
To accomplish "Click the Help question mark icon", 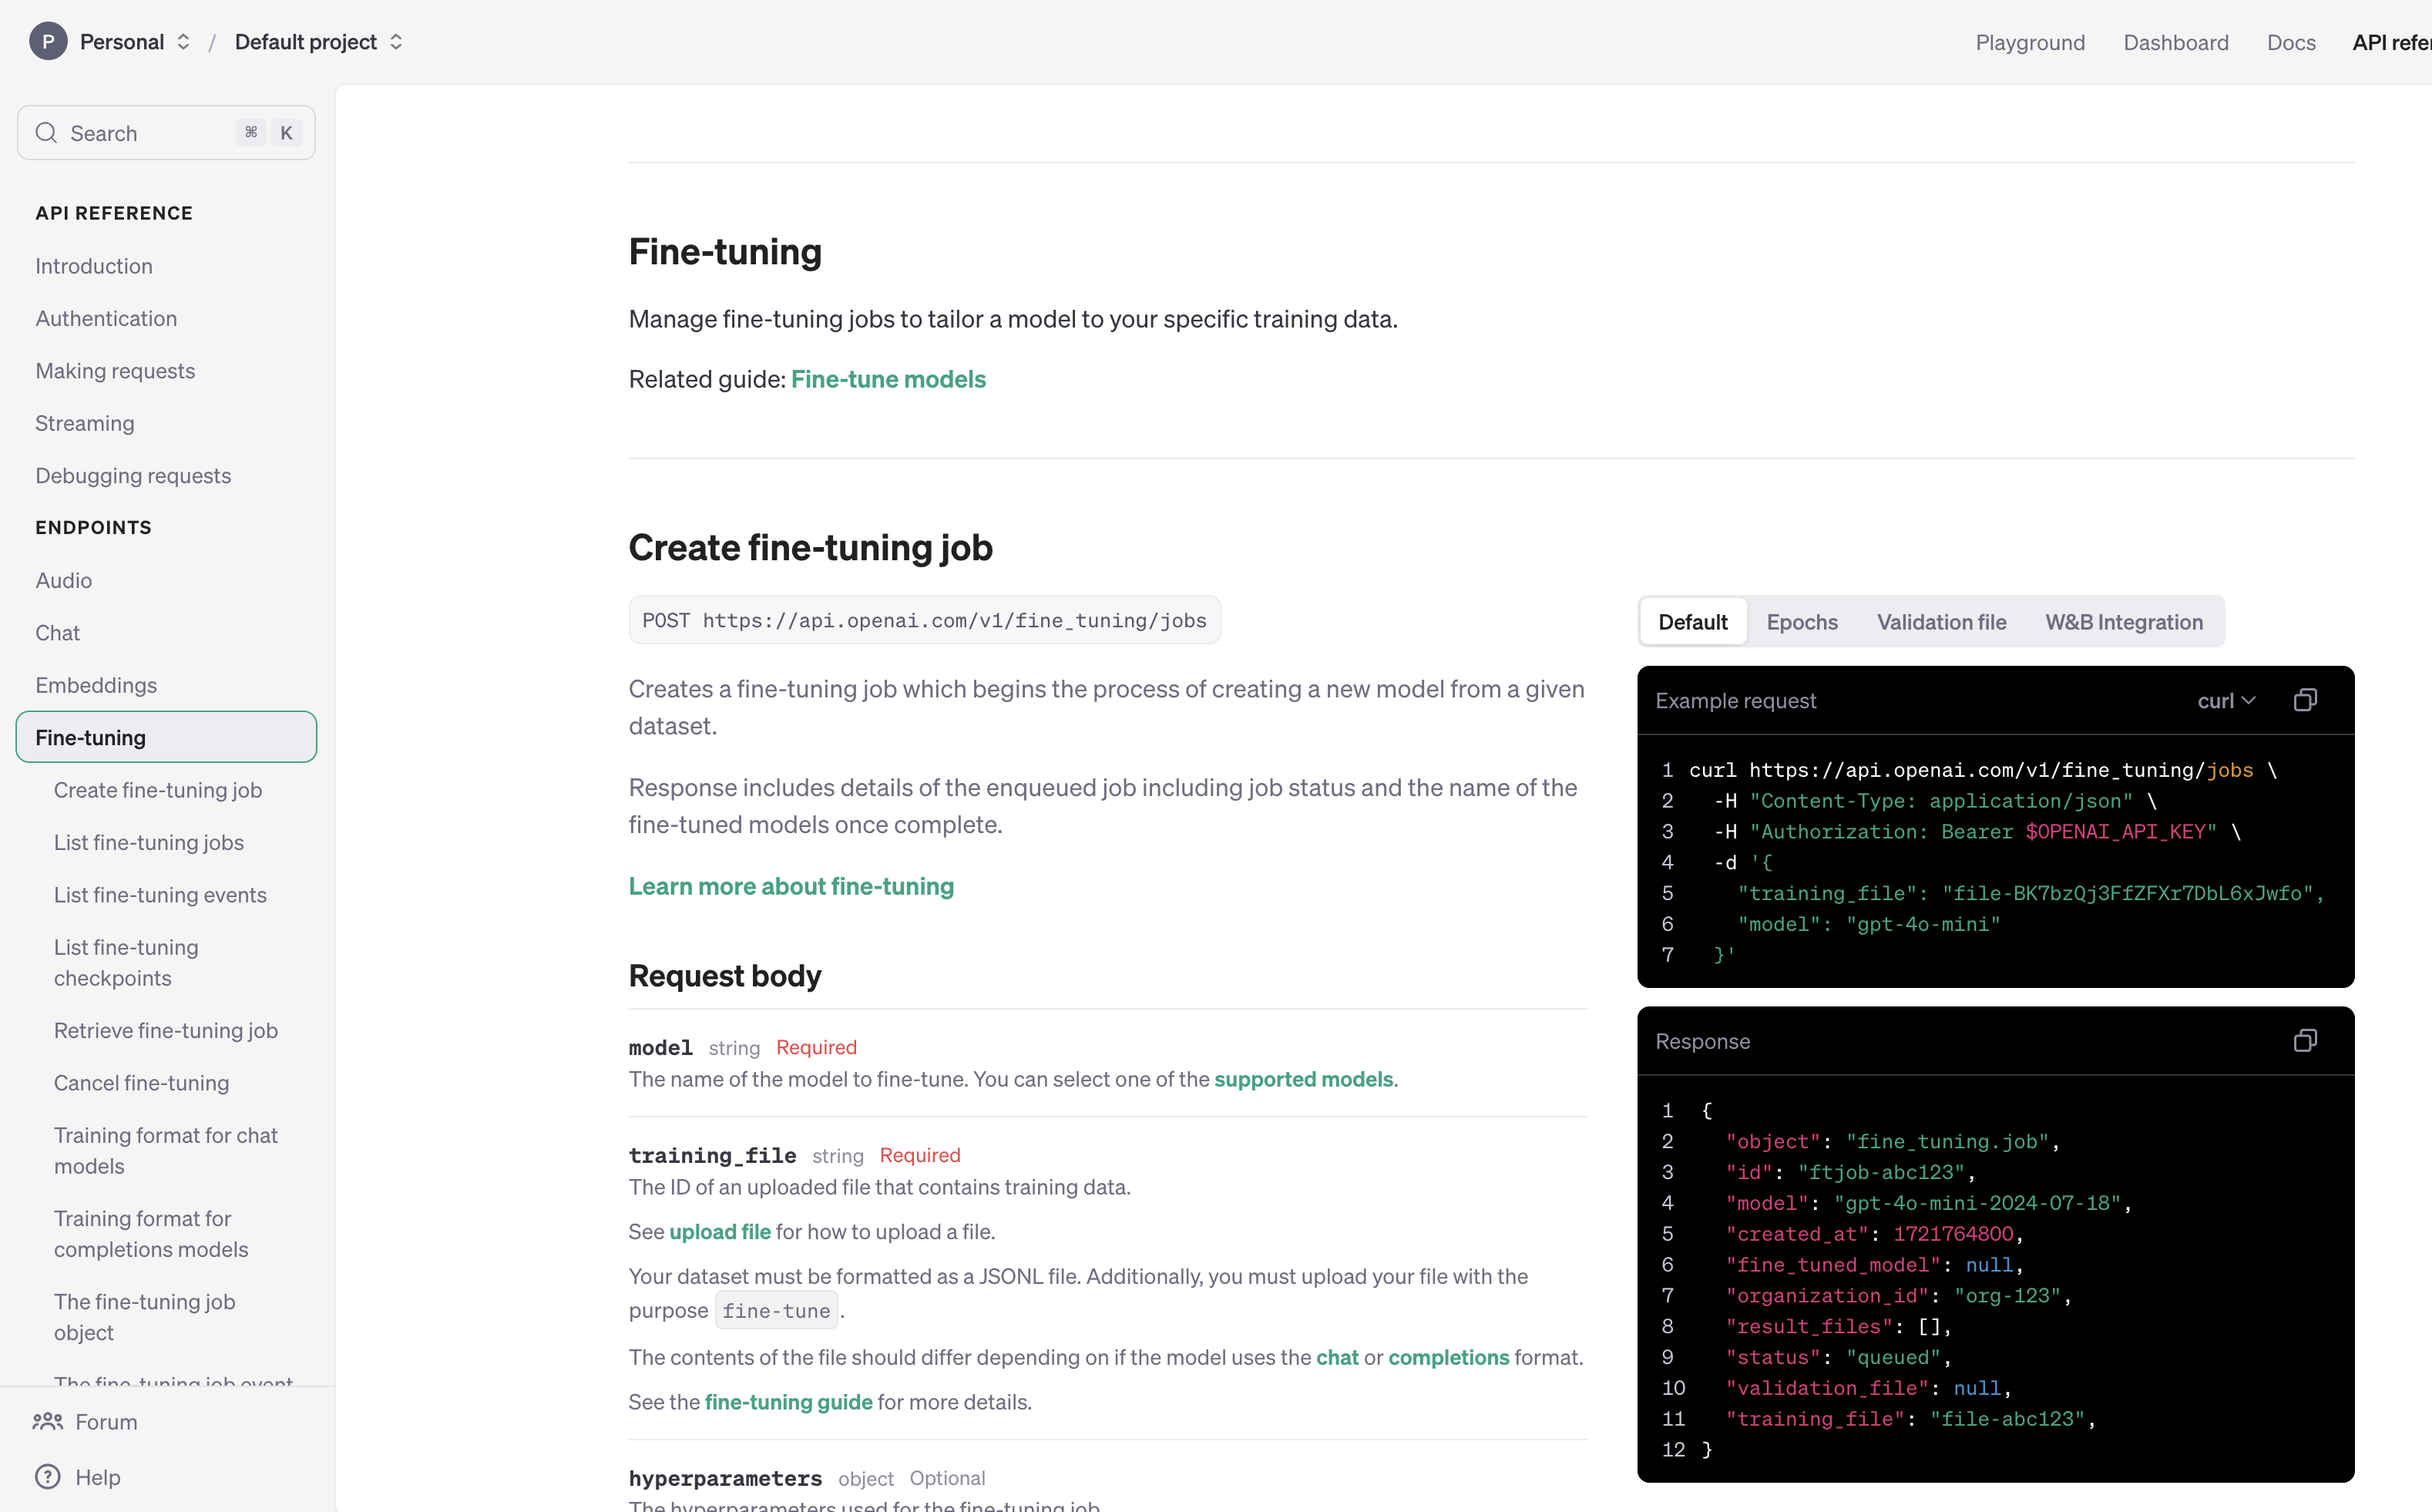I will click(x=47, y=1477).
